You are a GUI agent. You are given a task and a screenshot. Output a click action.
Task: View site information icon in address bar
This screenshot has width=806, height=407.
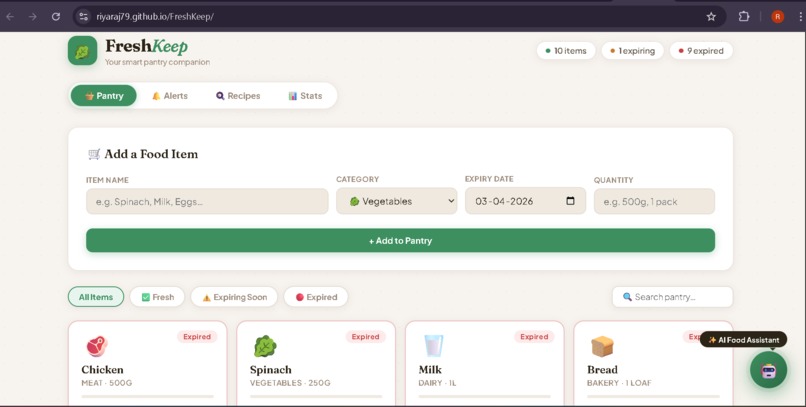[x=84, y=16]
